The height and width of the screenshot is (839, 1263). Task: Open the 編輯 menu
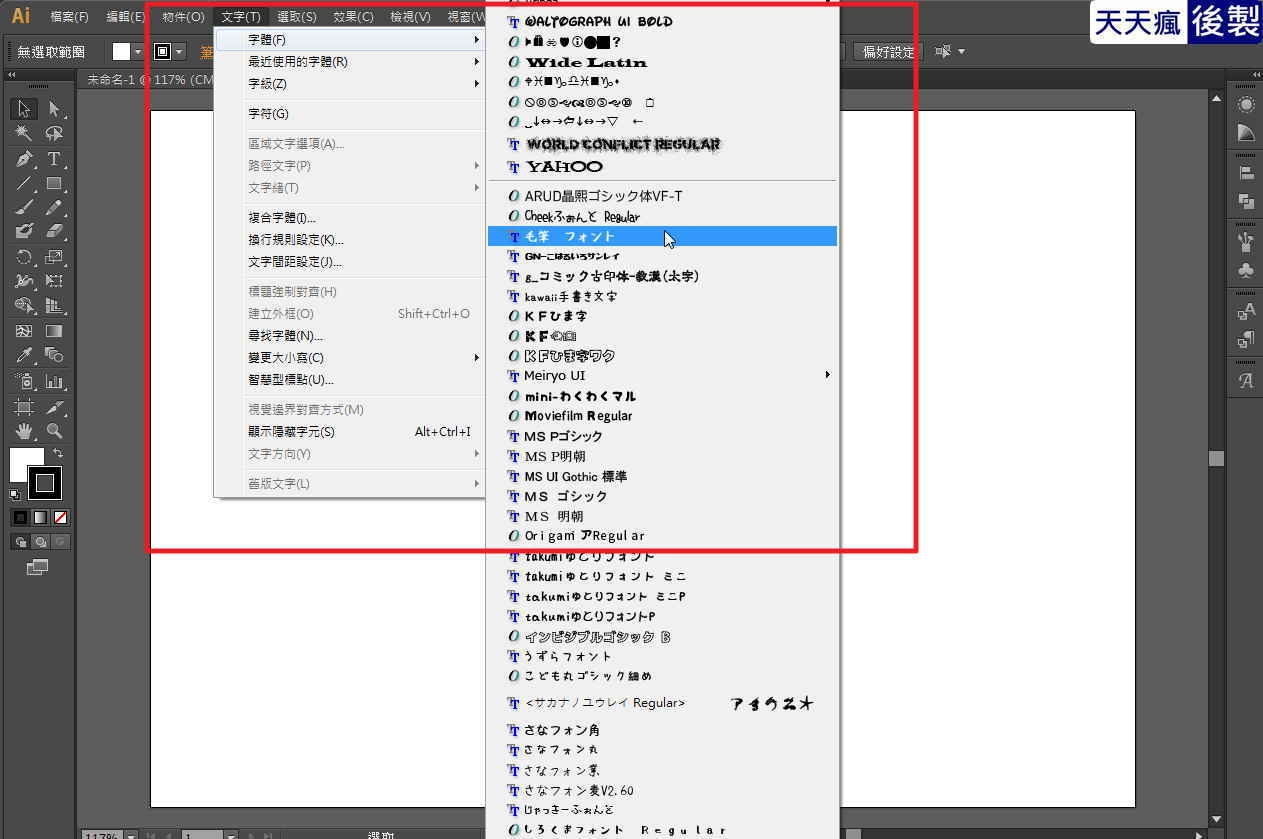[126, 17]
